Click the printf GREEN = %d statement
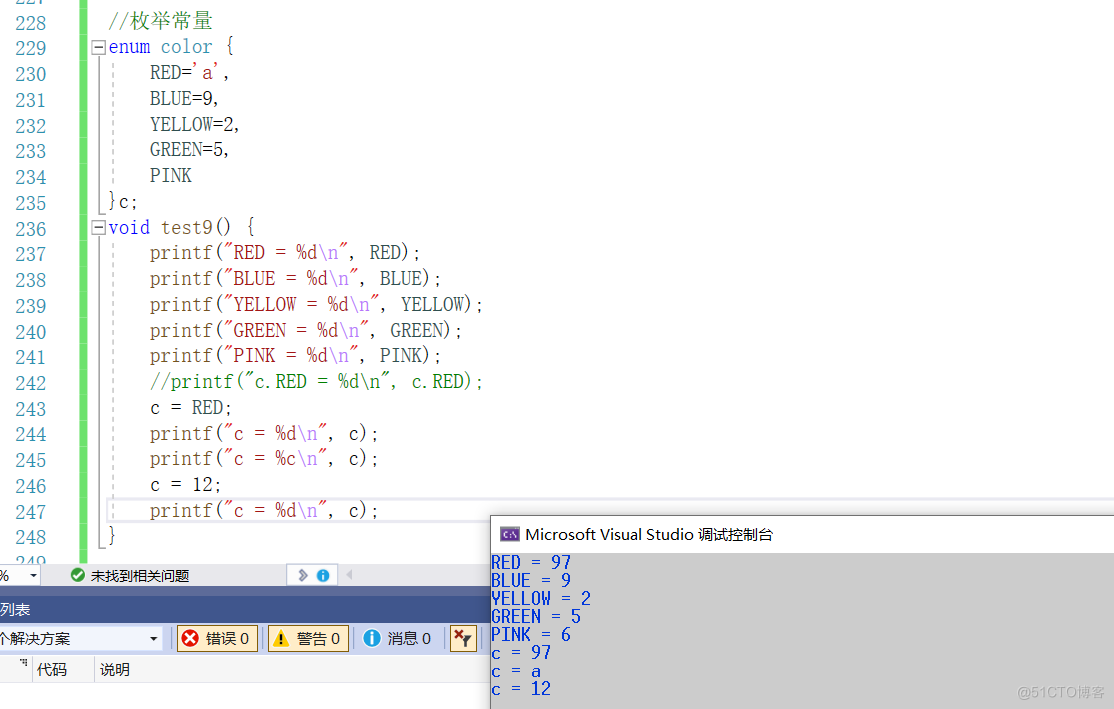The height and width of the screenshot is (709, 1114). [x=305, y=330]
